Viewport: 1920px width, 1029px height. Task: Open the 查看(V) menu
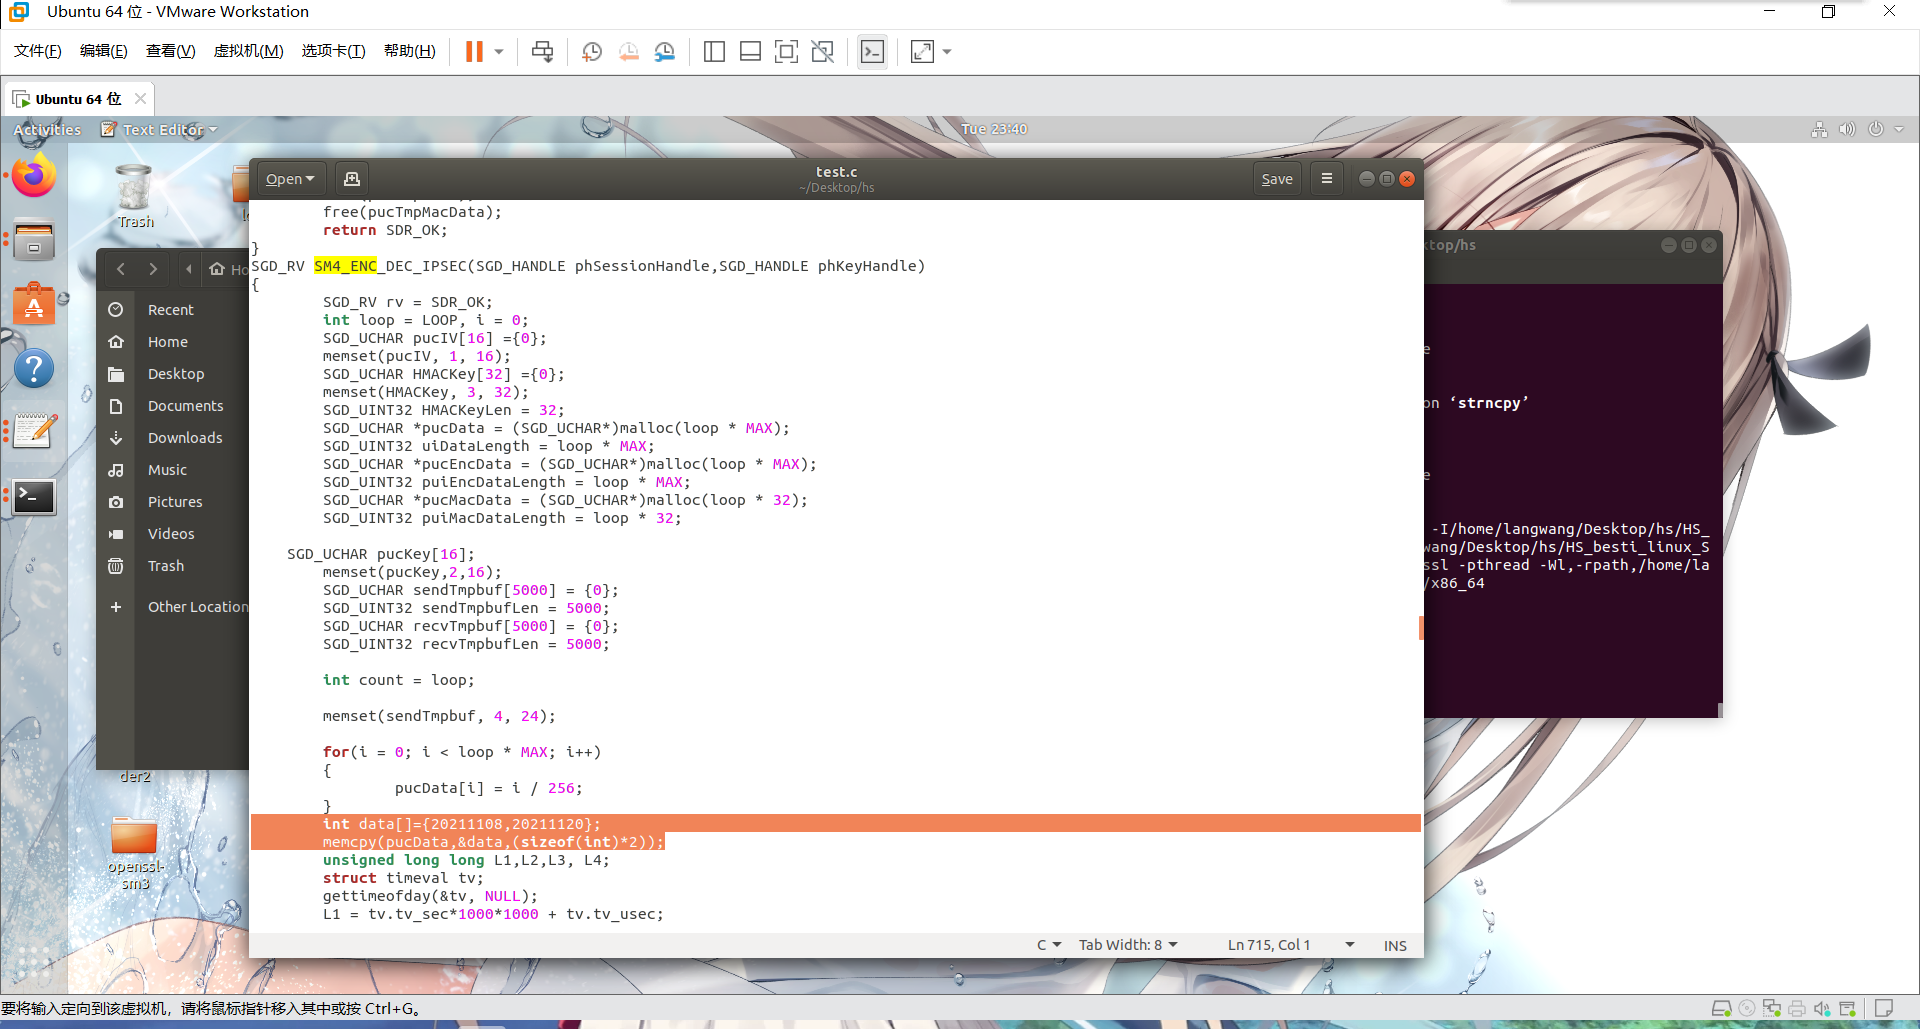171,51
